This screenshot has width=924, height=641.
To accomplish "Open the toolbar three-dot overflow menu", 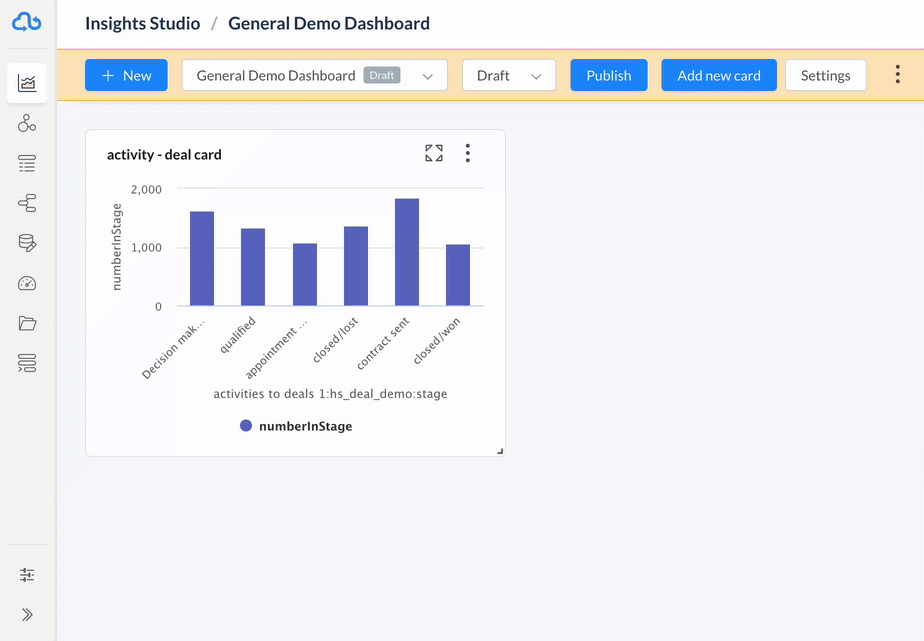I will point(897,74).
